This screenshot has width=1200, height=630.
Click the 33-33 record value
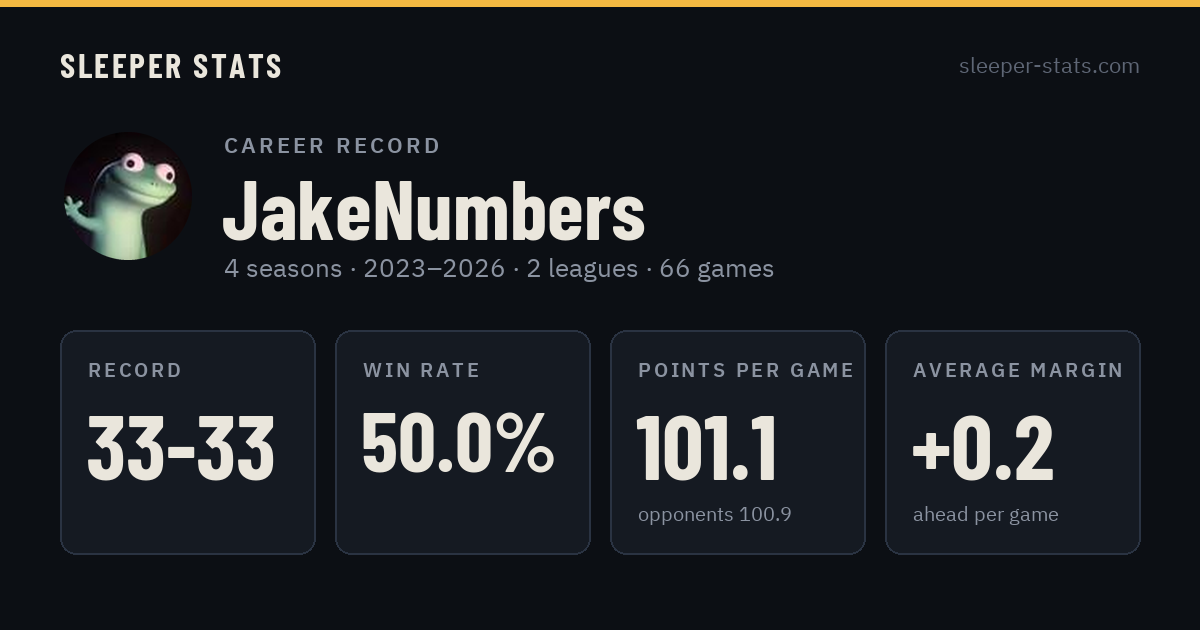181,448
